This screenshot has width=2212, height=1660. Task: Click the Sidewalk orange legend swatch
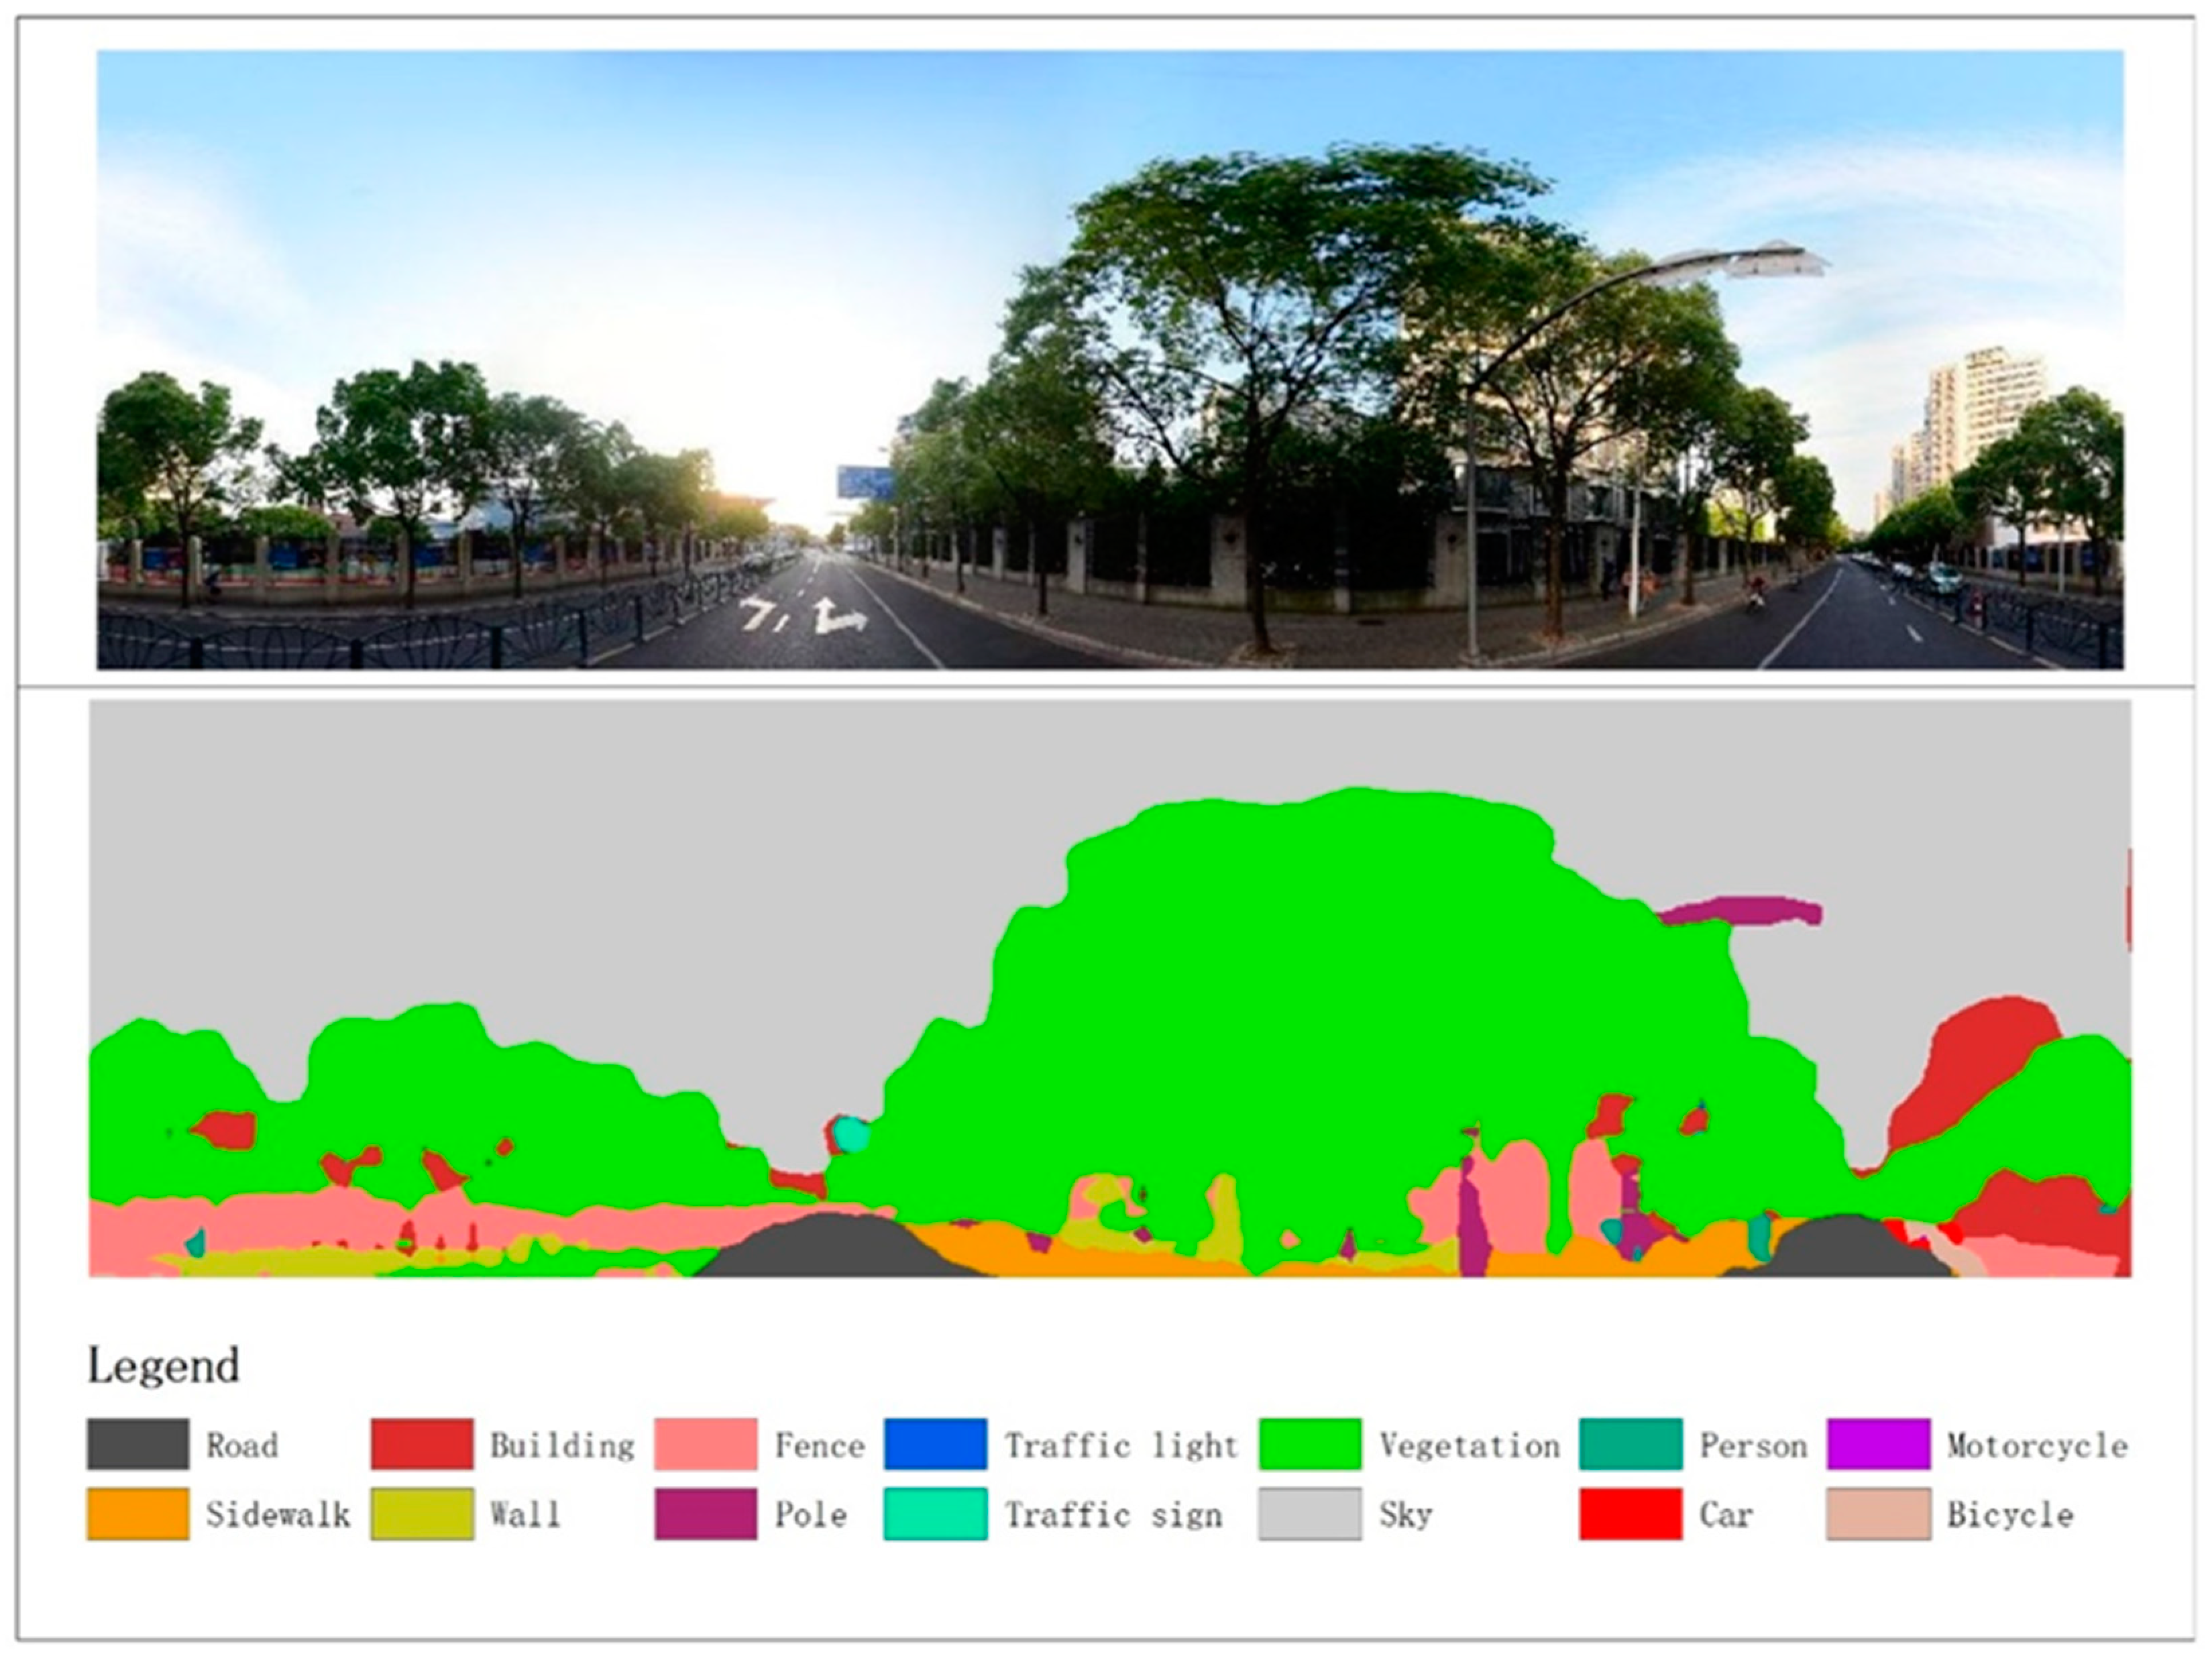[x=137, y=1514]
